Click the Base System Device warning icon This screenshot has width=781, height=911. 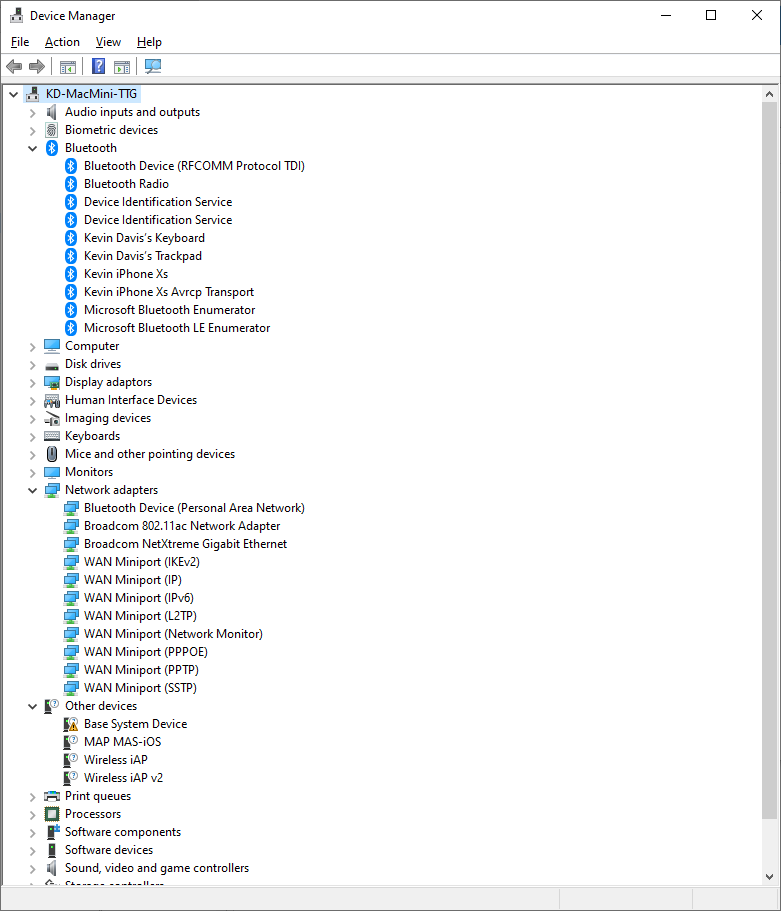[x=71, y=724]
